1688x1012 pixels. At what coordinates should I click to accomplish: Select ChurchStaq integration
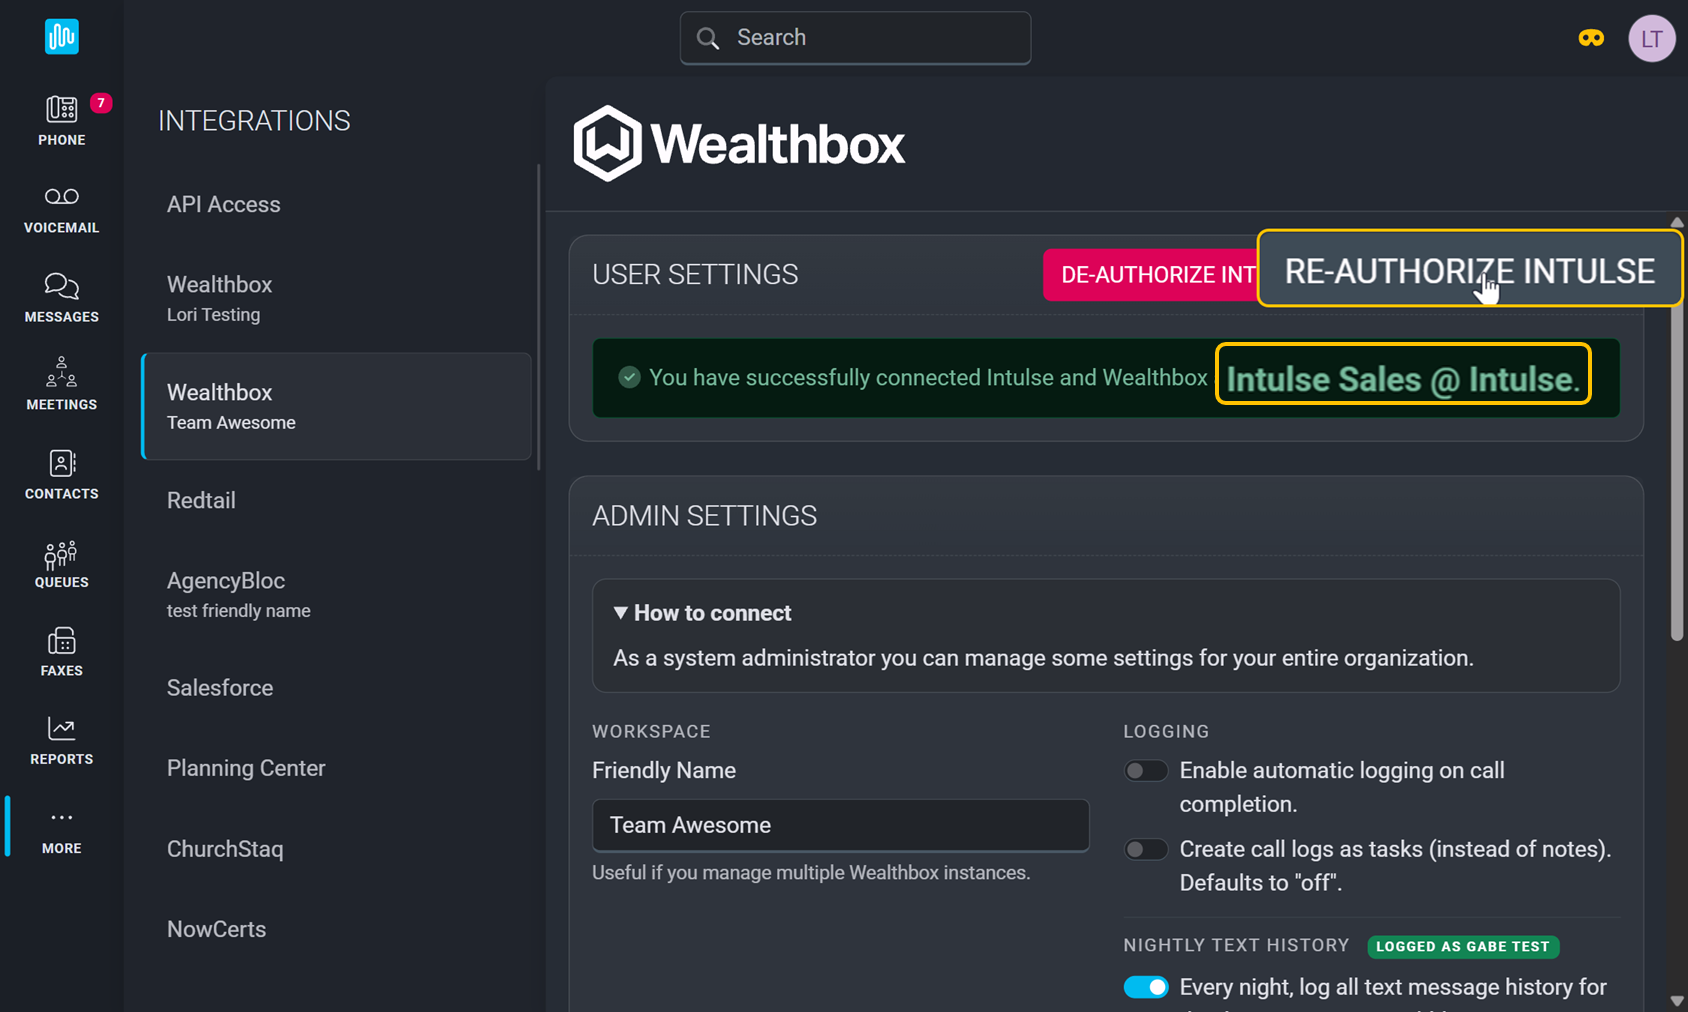[x=336, y=849]
